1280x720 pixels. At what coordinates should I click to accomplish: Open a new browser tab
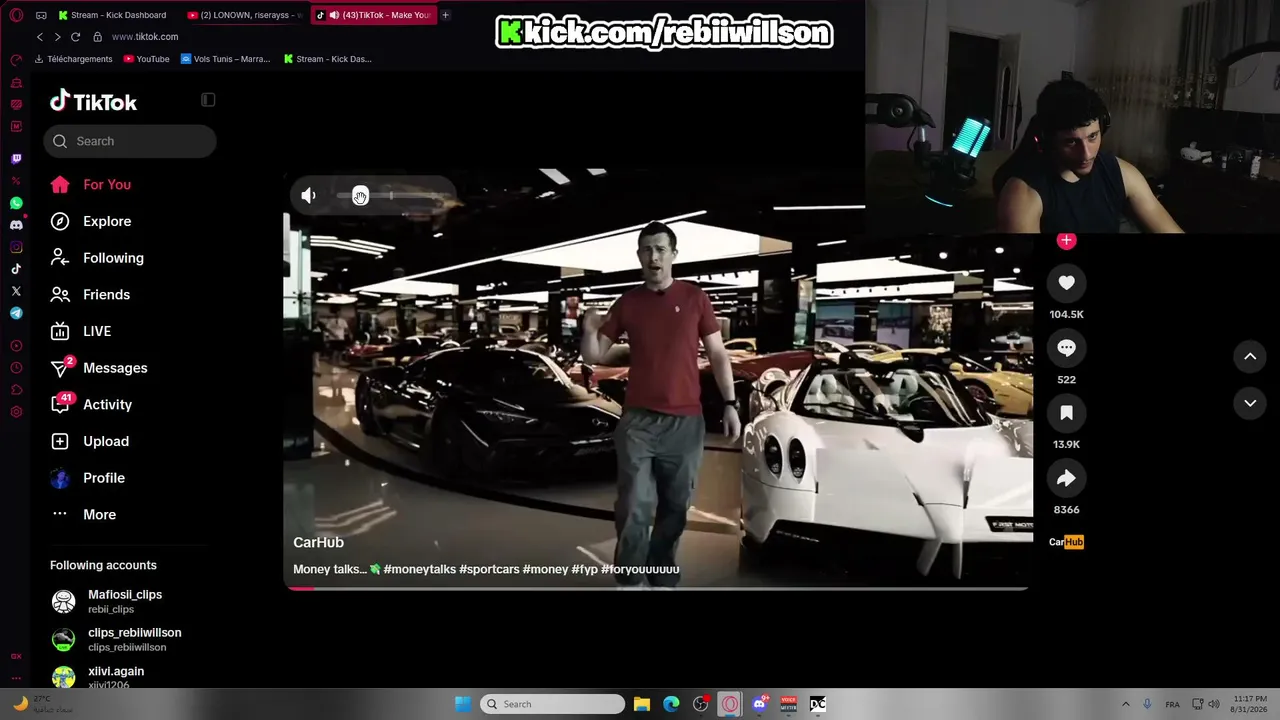(x=445, y=15)
